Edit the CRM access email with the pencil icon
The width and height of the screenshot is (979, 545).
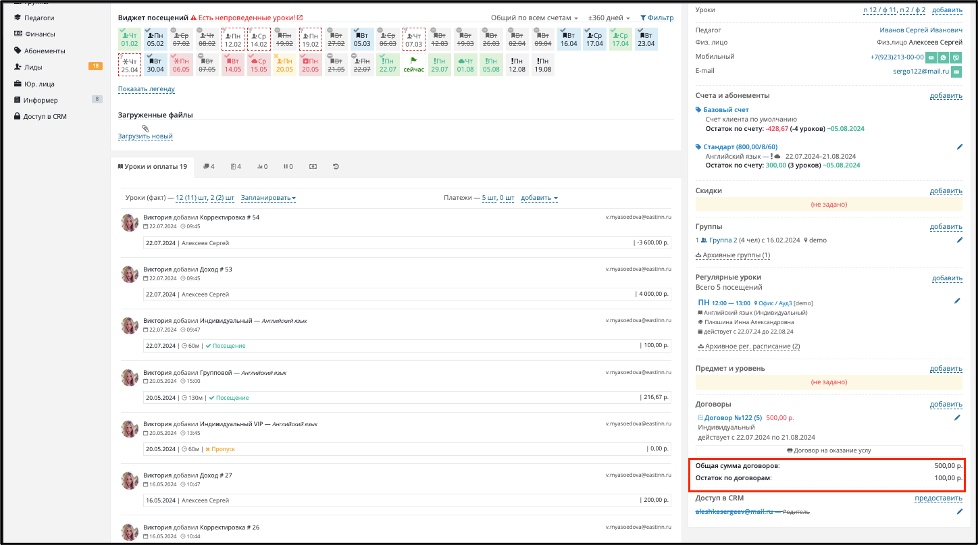coord(959,512)
